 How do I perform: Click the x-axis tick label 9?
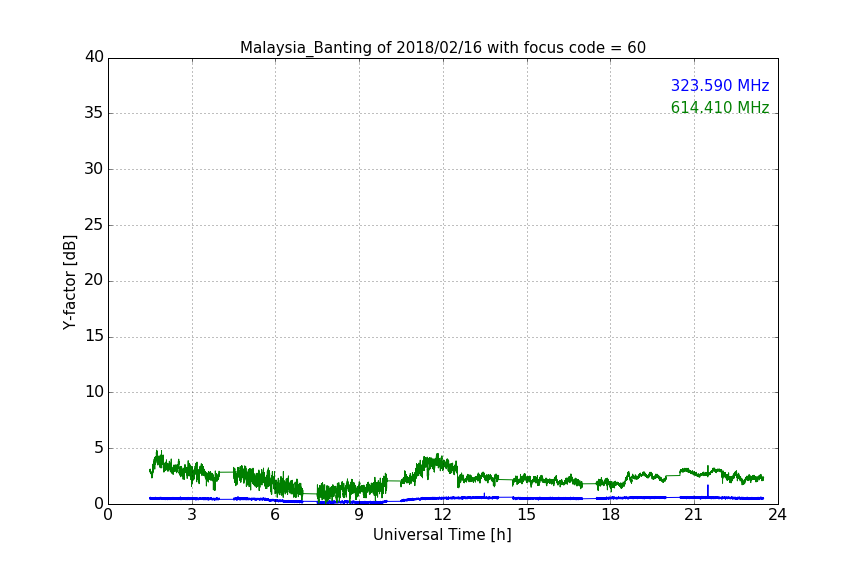click(359, 515)
